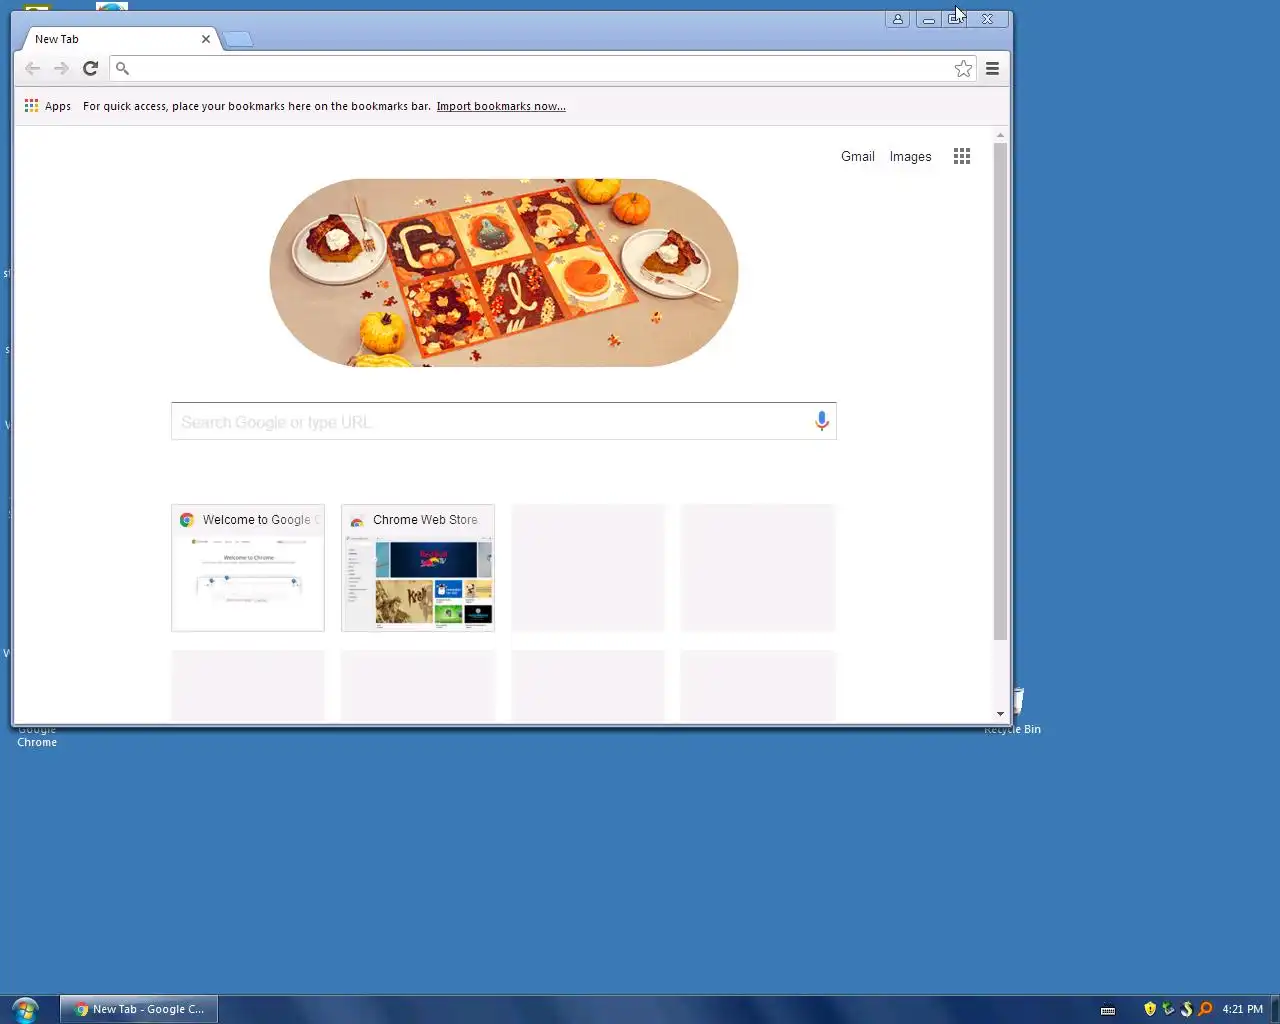This screenshot has width=1280, height=1024.
Task: Go back using the back arrow
Action: coord(32,68)
